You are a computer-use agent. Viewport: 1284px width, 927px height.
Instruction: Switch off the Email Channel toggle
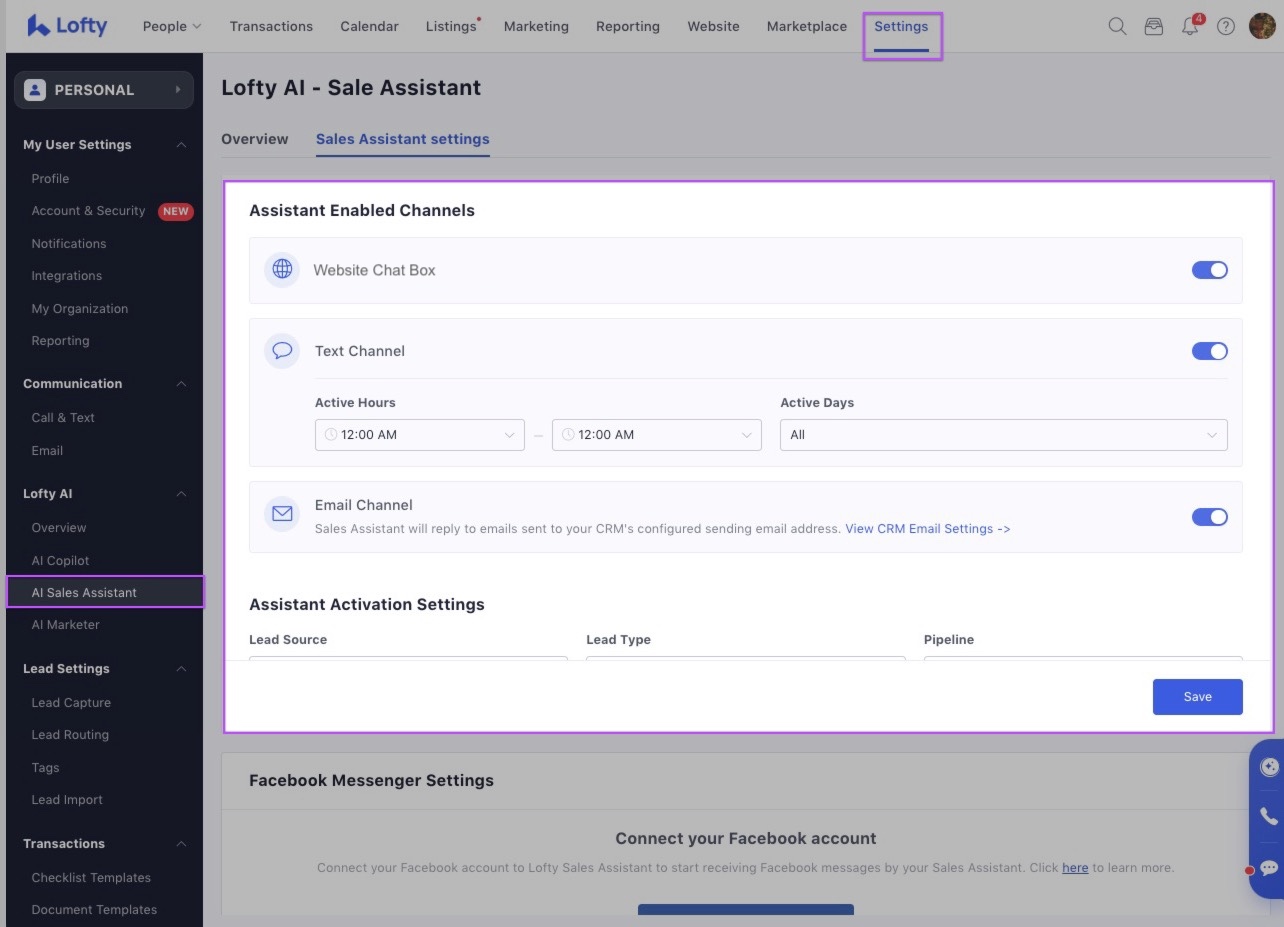pyautogui.click(x=1209, y=517)
